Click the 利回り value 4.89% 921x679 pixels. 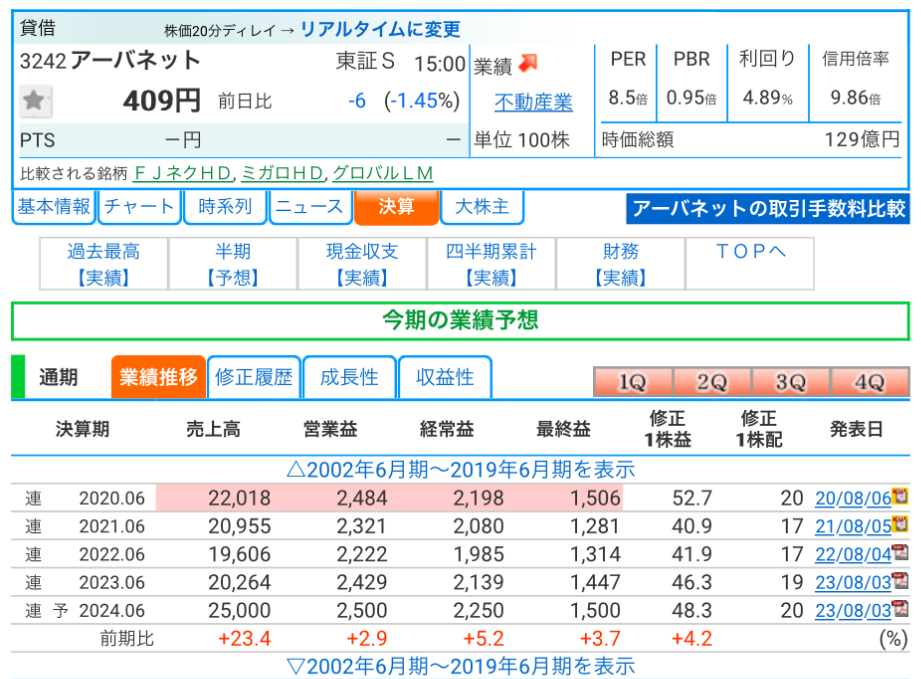768,98
